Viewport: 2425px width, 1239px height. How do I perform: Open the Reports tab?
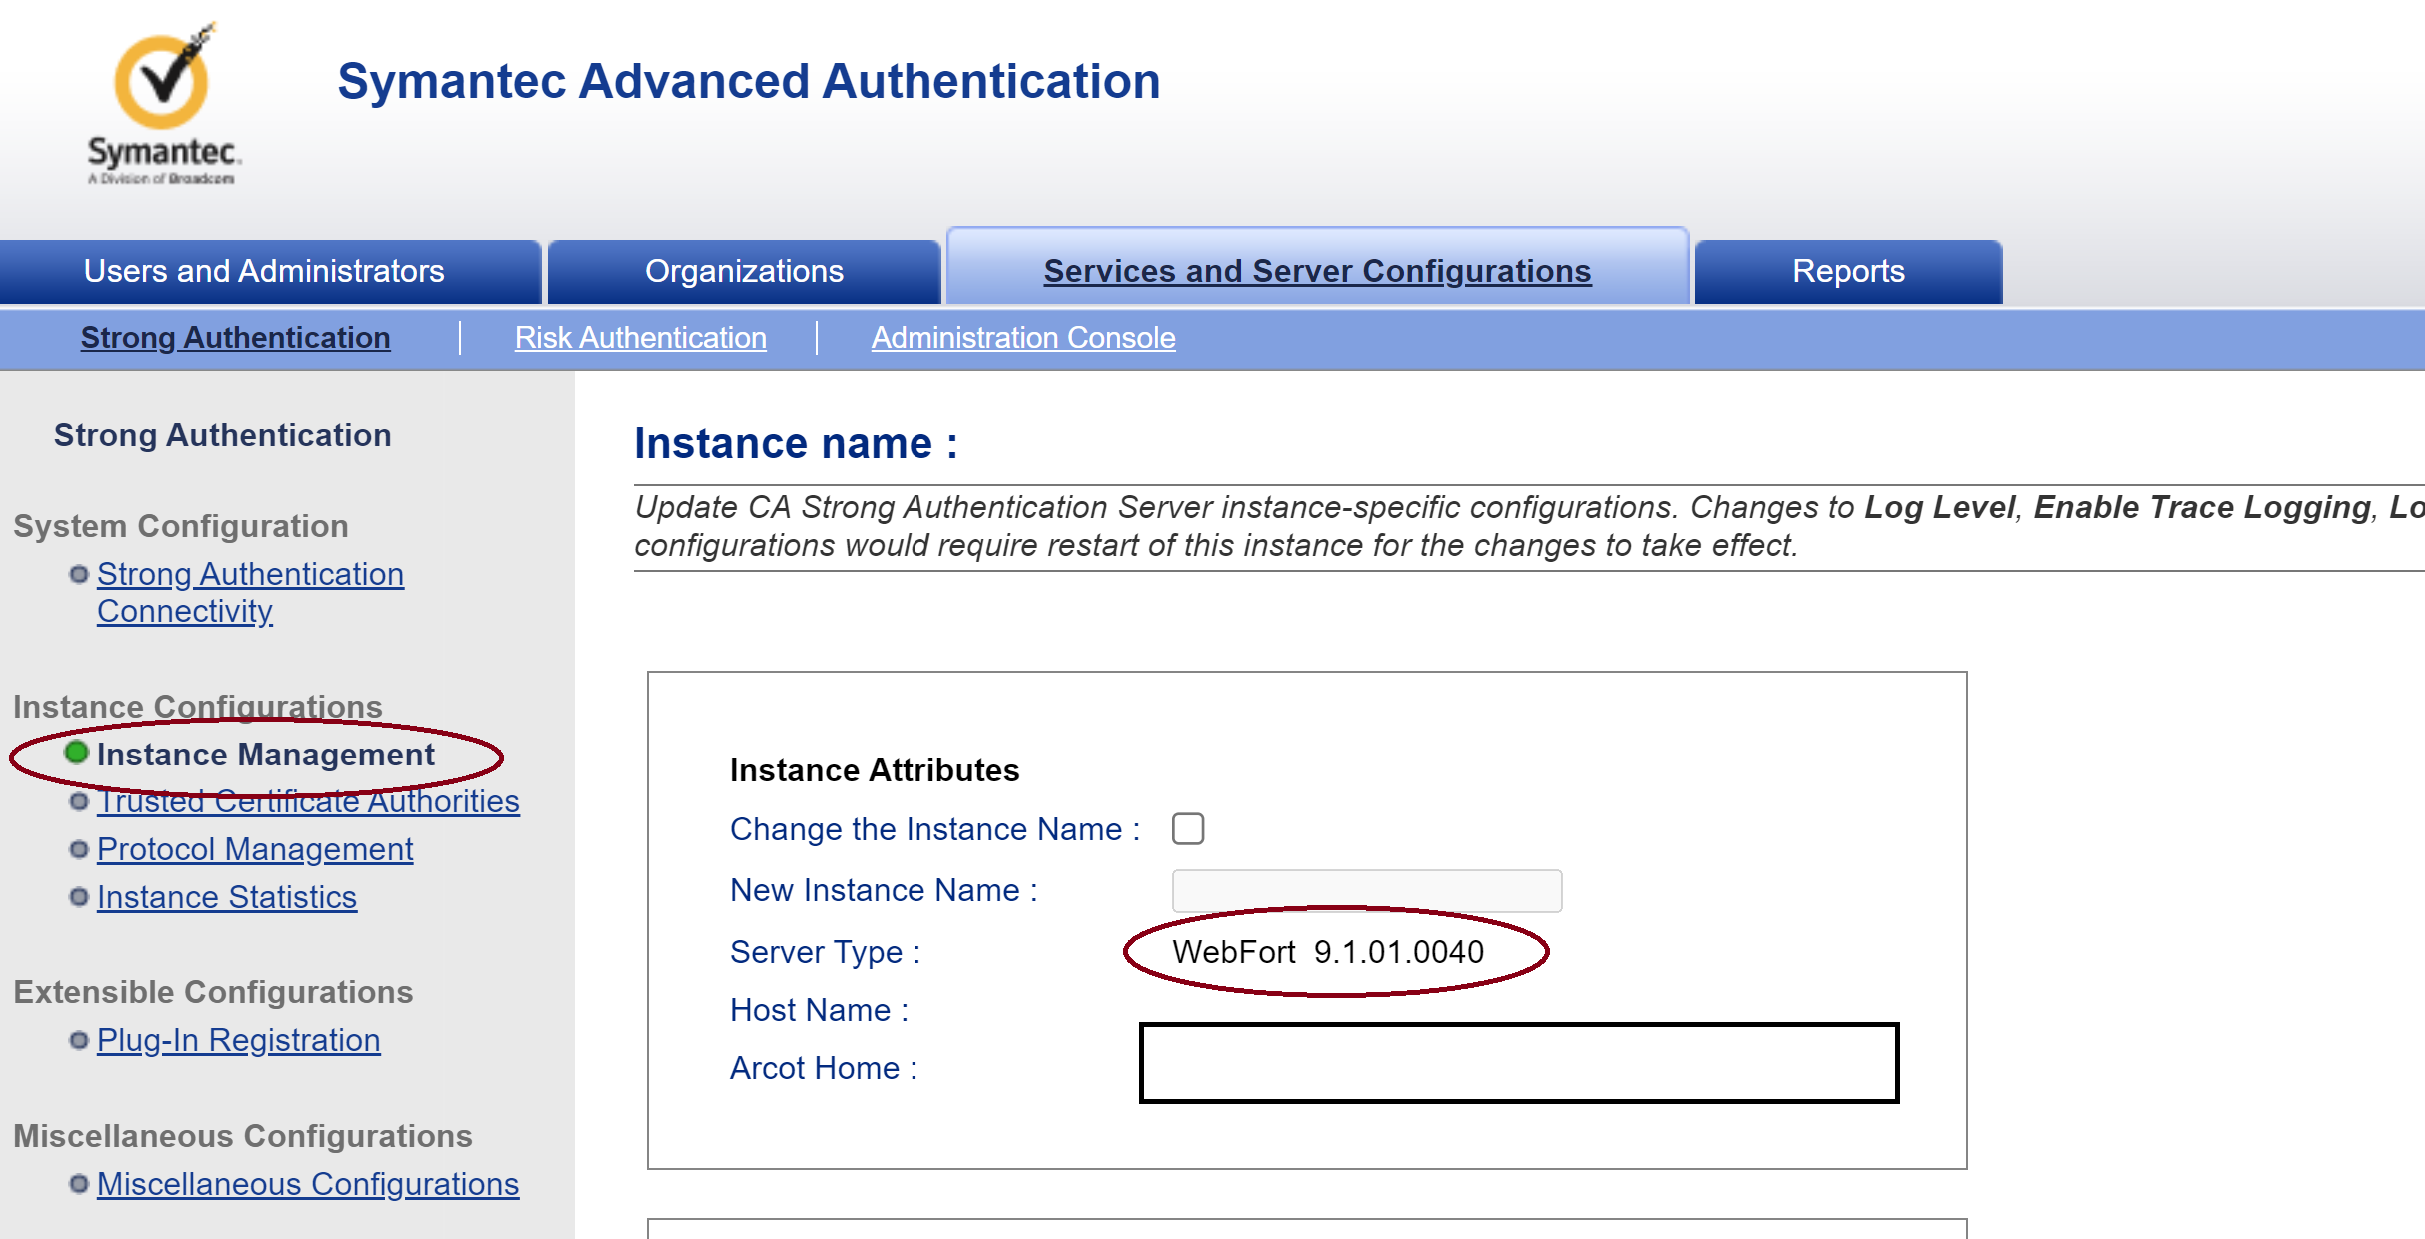tap(1847, 271)
